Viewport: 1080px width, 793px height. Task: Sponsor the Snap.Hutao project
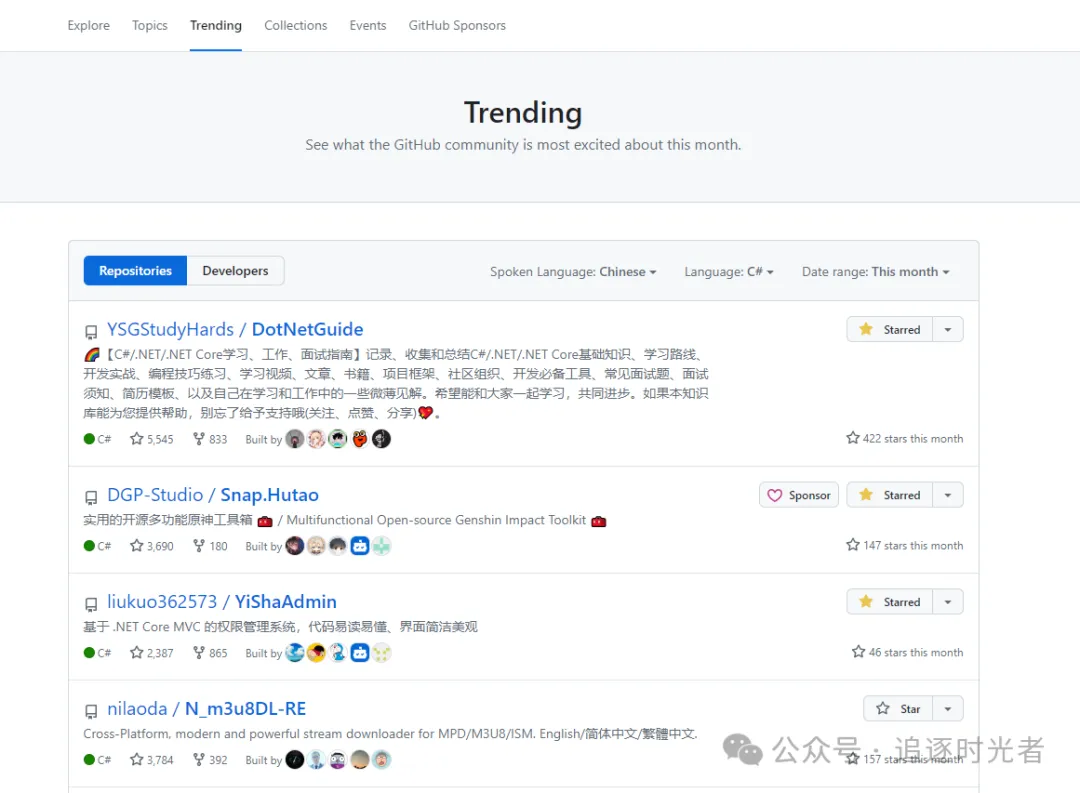coord(799,495)
